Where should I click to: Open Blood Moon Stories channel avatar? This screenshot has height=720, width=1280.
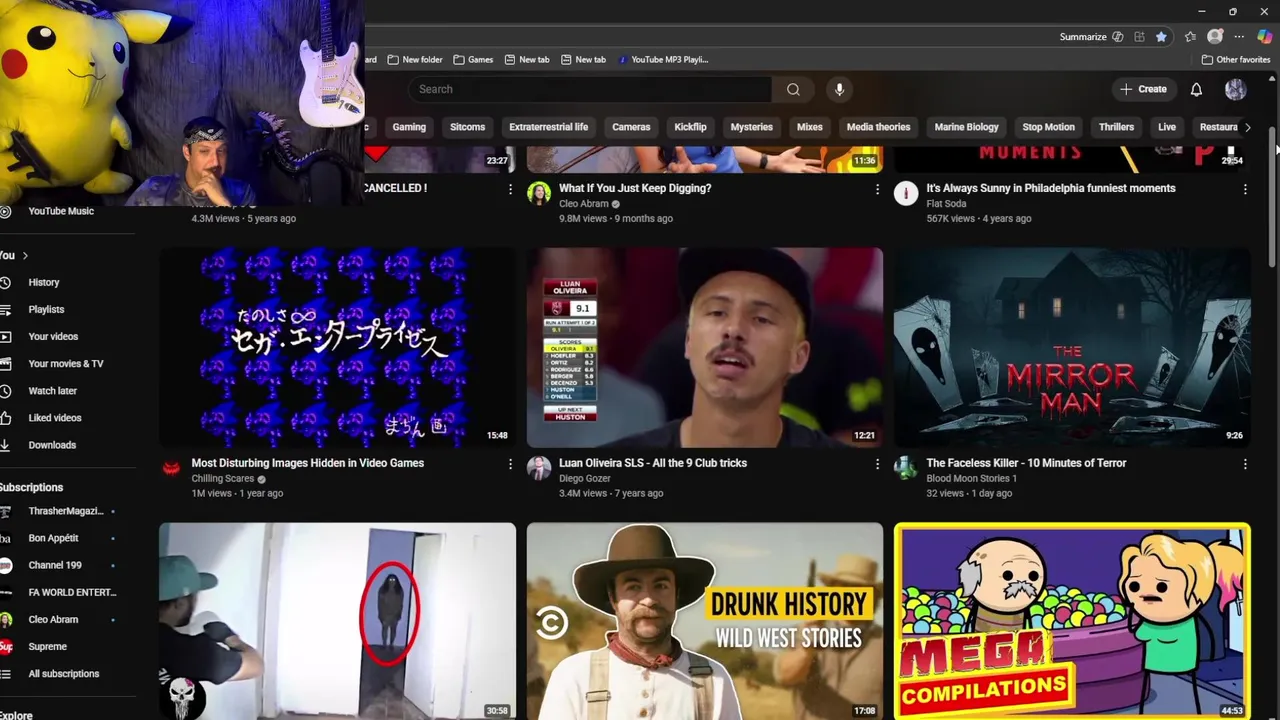[906, 468]
